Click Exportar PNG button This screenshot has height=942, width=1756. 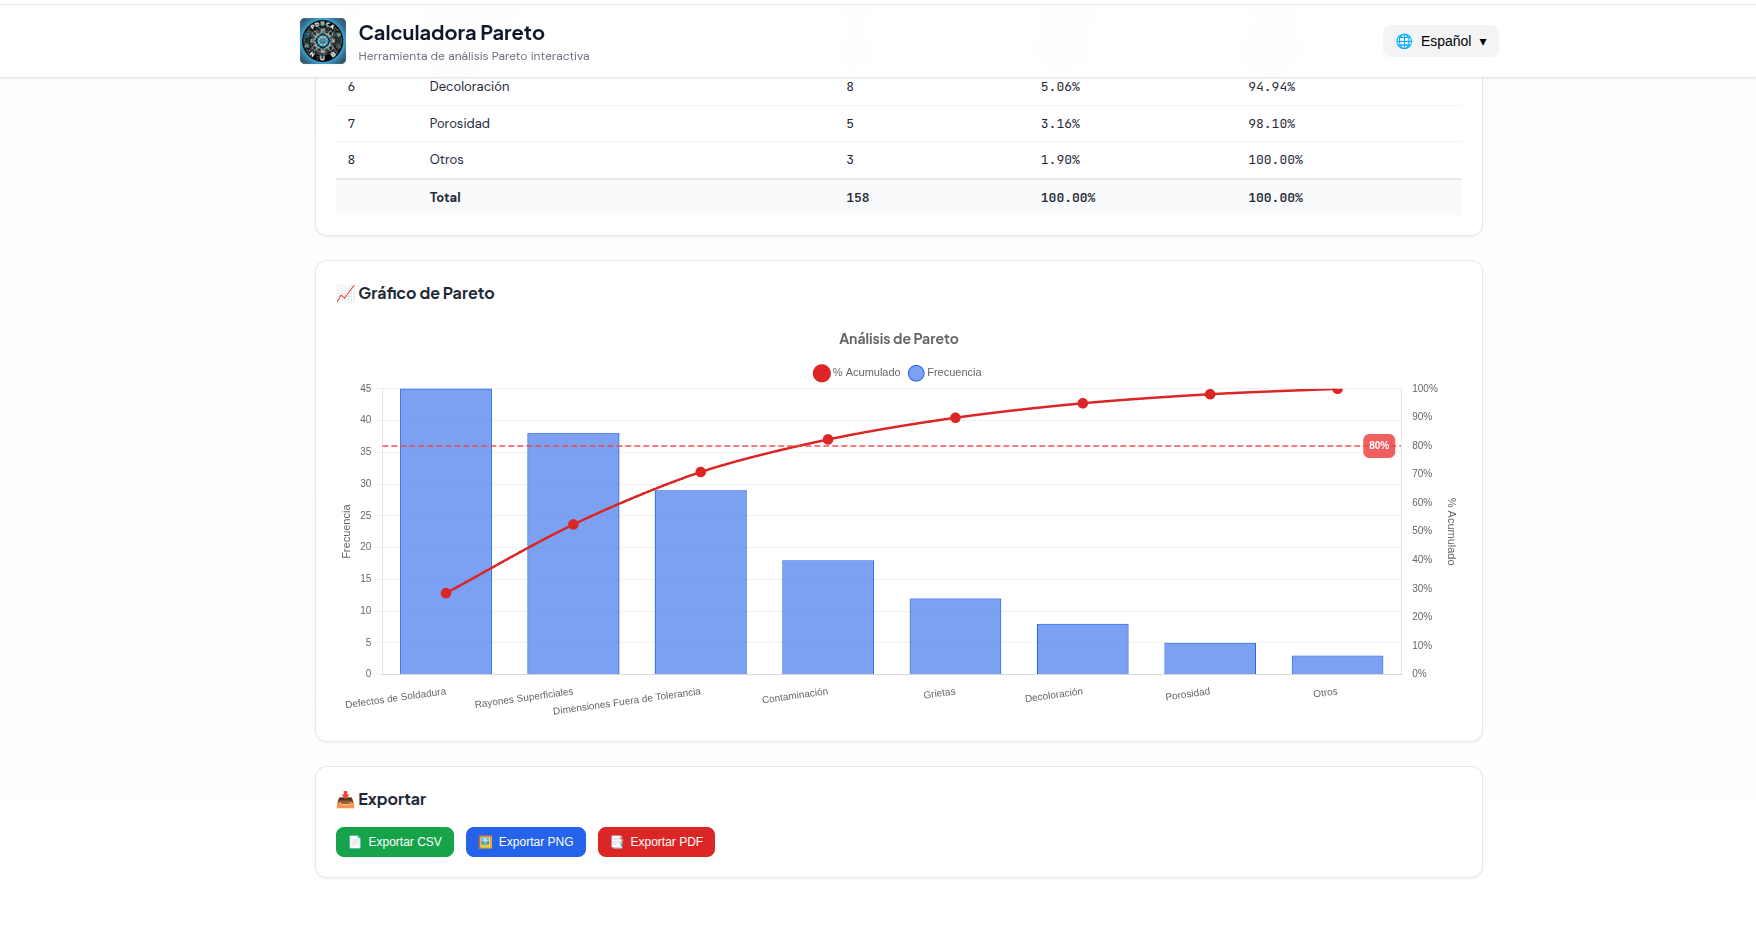tap(526, 842)
